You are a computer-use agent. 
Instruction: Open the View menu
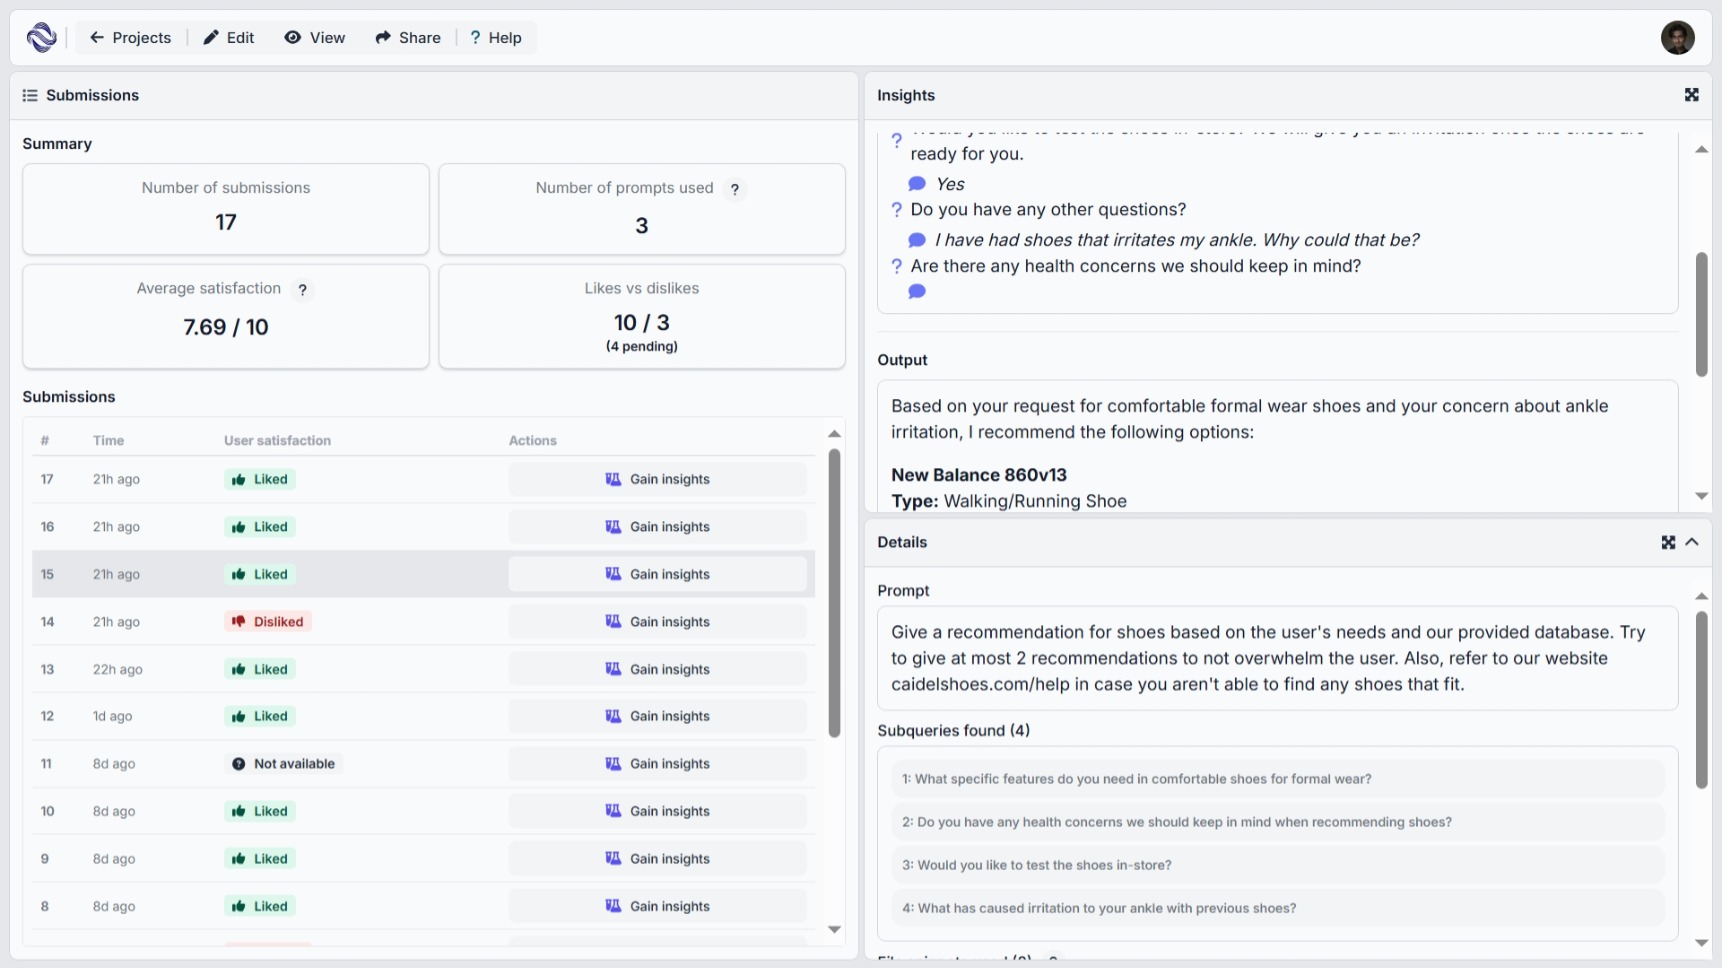pos(315,38)
